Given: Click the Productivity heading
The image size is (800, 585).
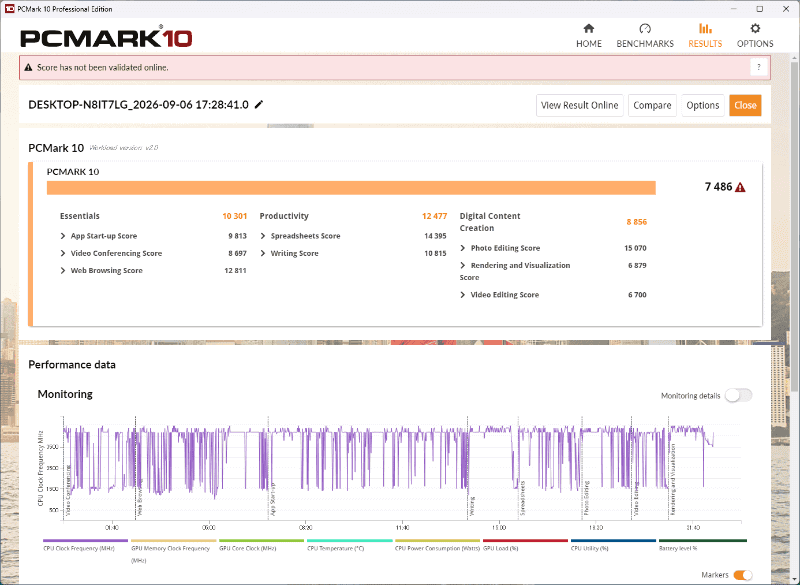Looking at the screenshot, I should [x=284, y=216].
